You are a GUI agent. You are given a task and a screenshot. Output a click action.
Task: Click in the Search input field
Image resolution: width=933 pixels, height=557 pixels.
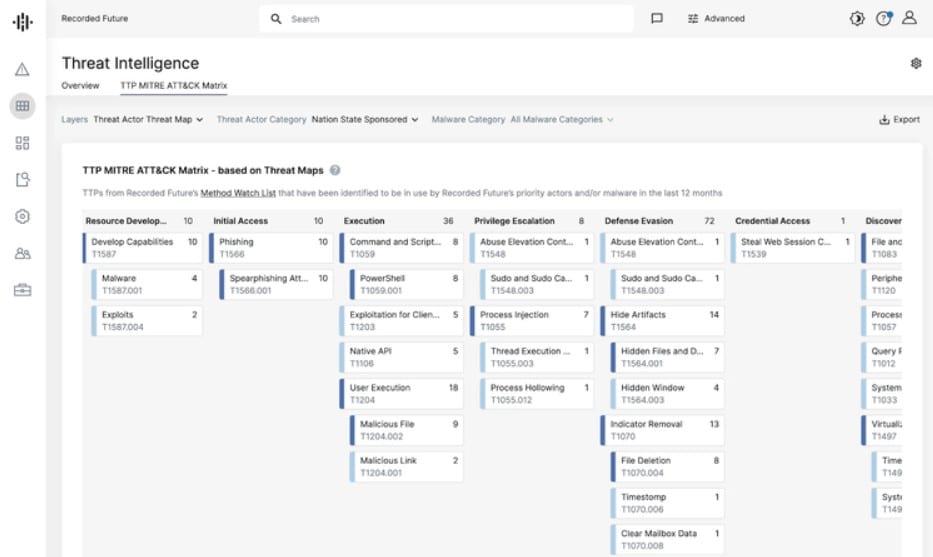point(446,19)
